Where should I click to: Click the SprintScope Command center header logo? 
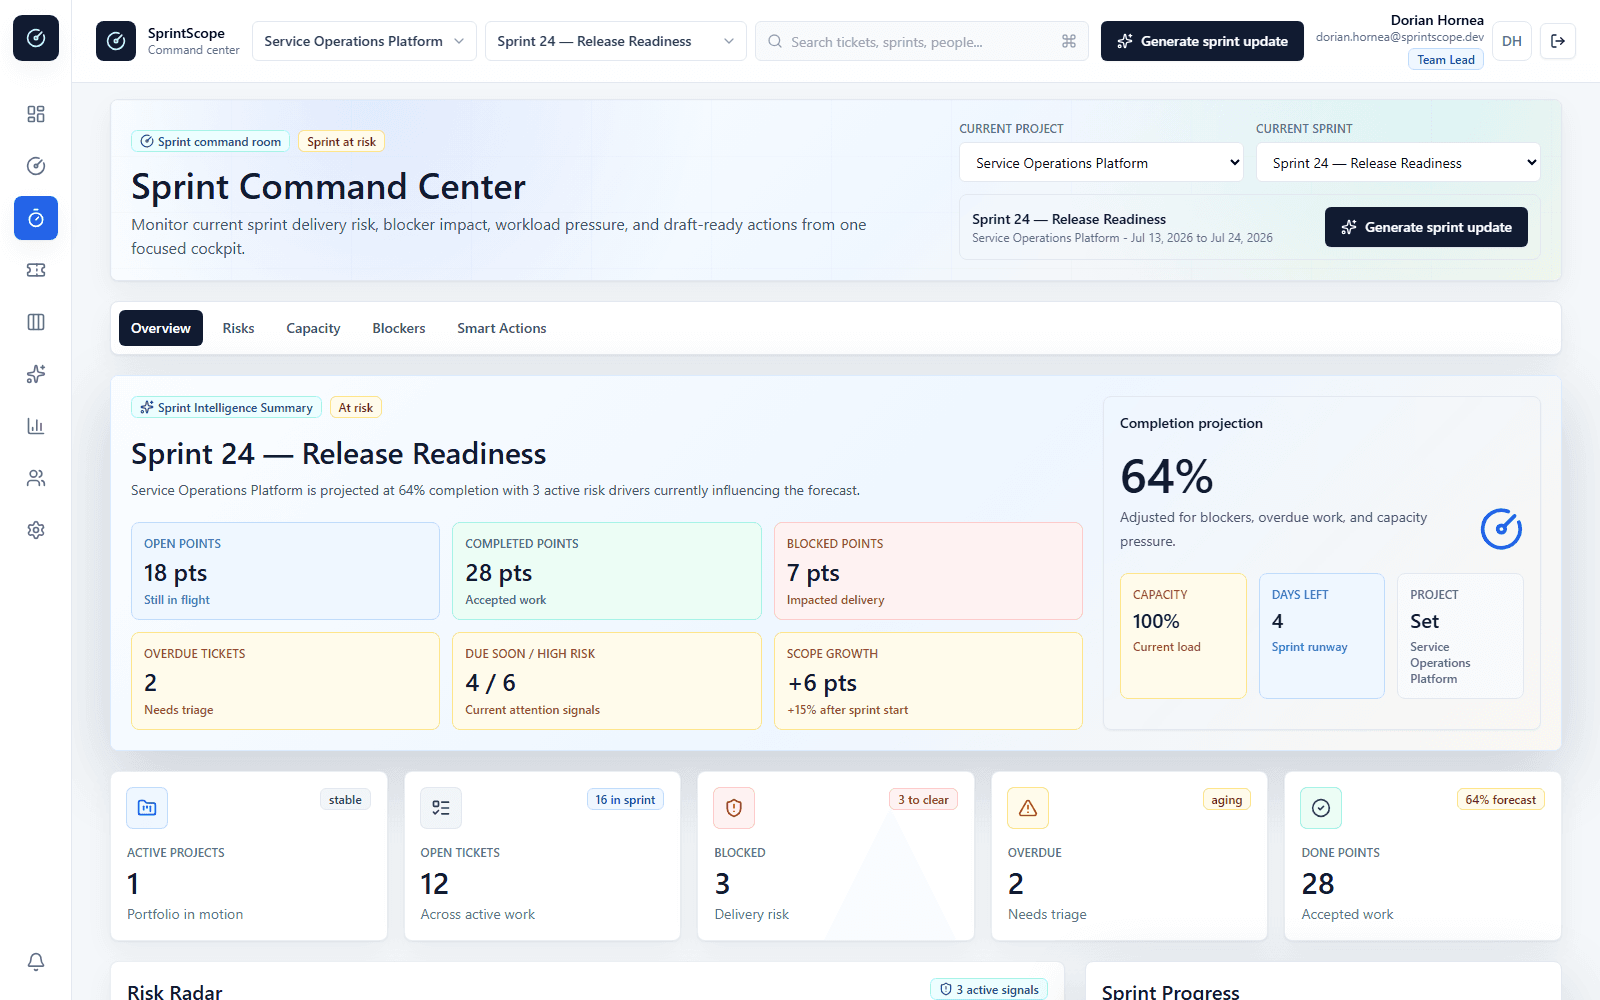click(116, 41)
